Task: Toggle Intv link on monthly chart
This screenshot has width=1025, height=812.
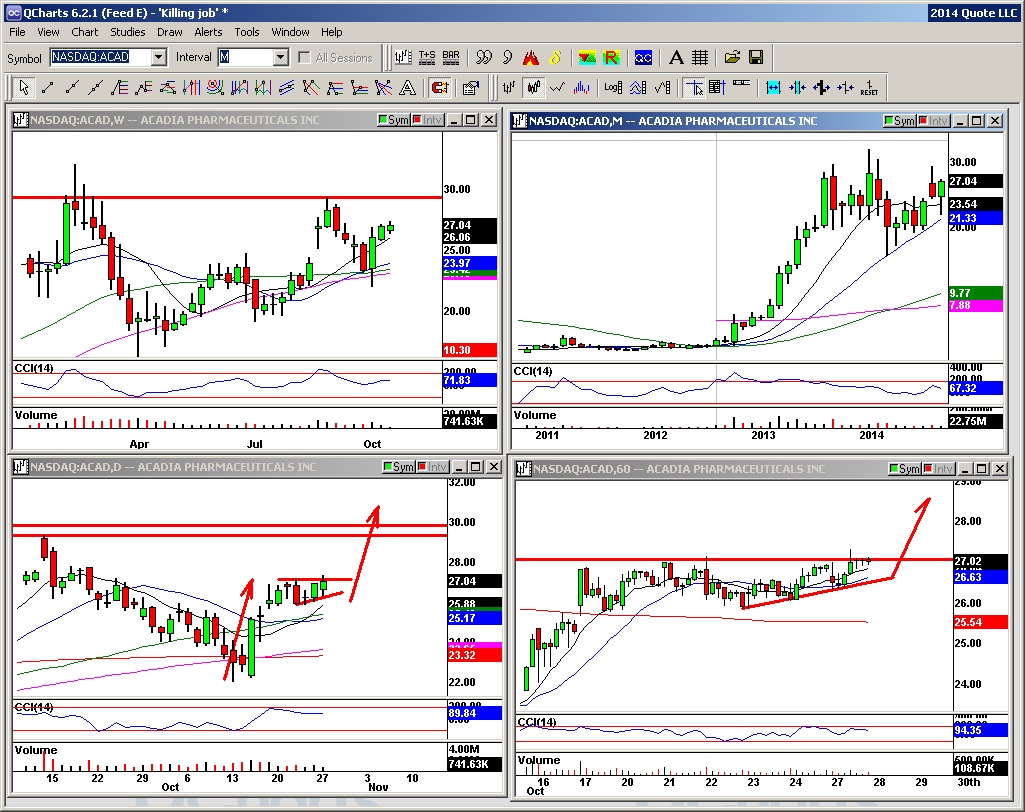Action: (933, 121)
